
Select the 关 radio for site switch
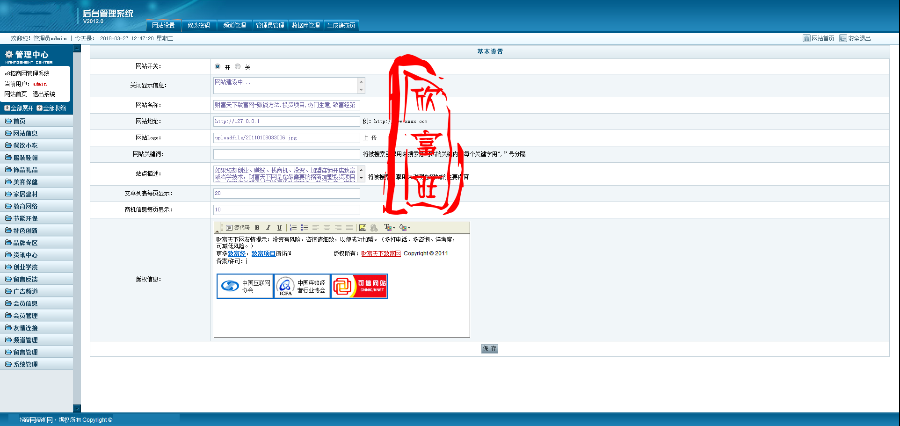pyautogui.click(x=239, y=67)
